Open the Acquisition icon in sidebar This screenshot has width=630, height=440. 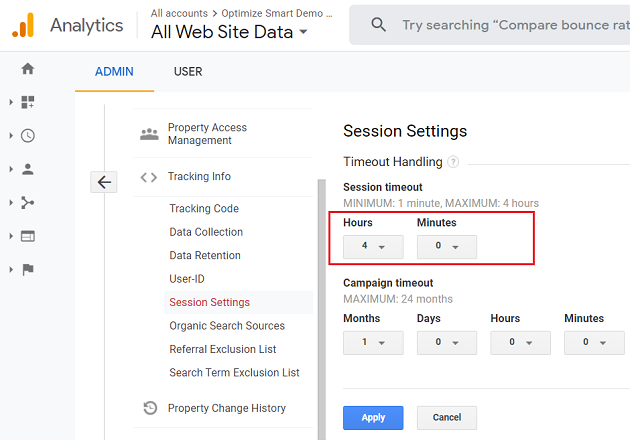point(28,203)
